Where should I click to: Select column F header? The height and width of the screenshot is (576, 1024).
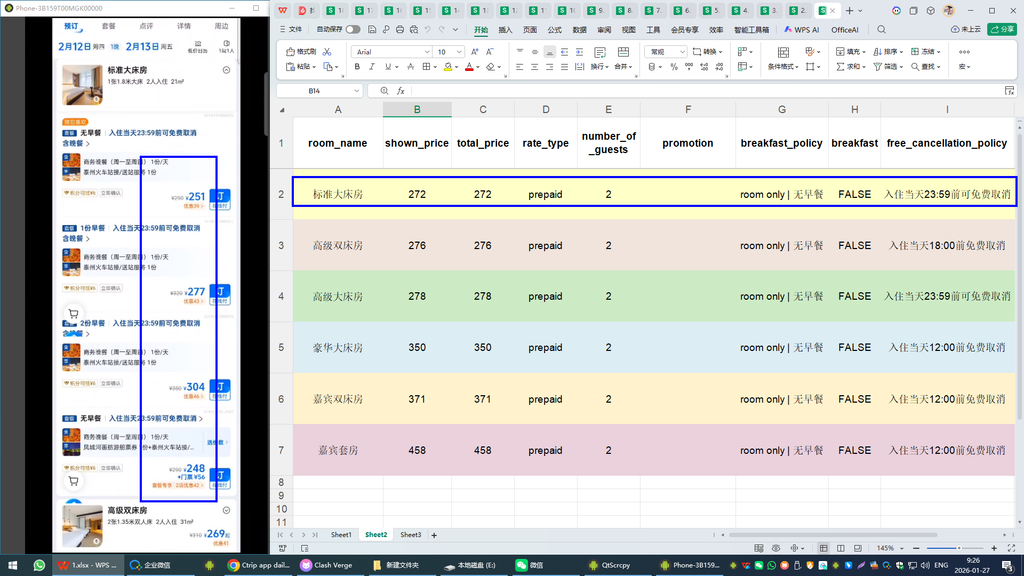click(688, 110)
